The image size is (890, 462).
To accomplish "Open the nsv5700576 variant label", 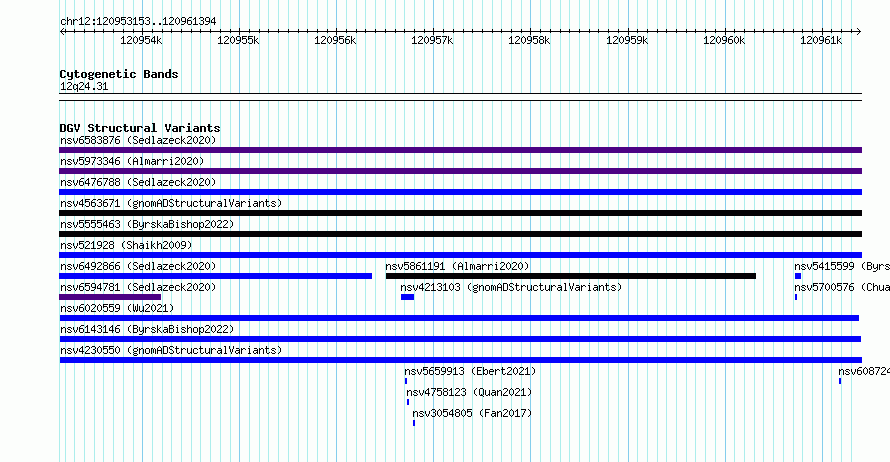I will tap(842, 287).
